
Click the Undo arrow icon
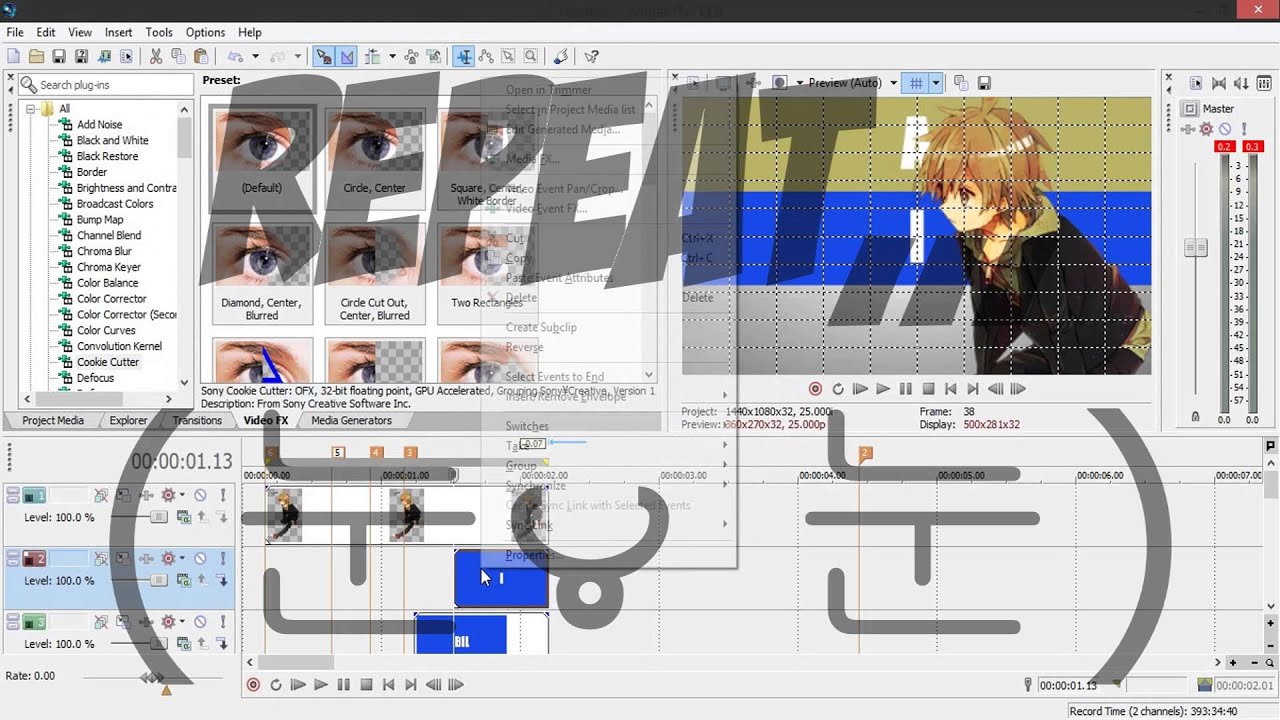tap(235, 57)
